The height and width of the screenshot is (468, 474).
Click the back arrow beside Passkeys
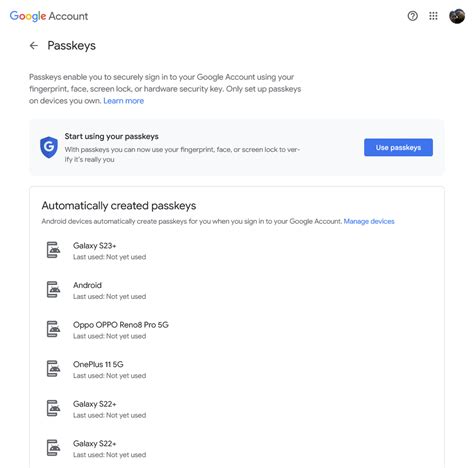pos(34,46)
